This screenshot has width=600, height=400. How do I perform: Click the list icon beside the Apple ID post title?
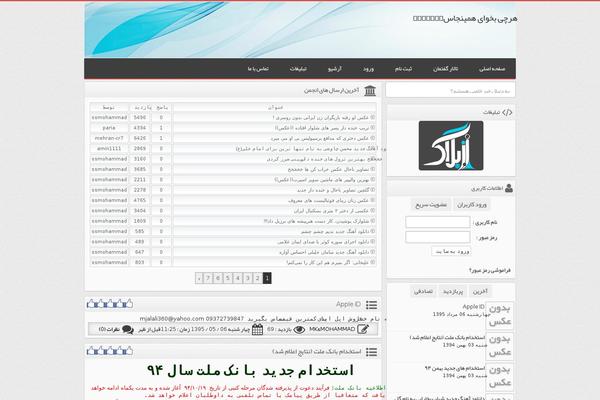click(371, 305)
